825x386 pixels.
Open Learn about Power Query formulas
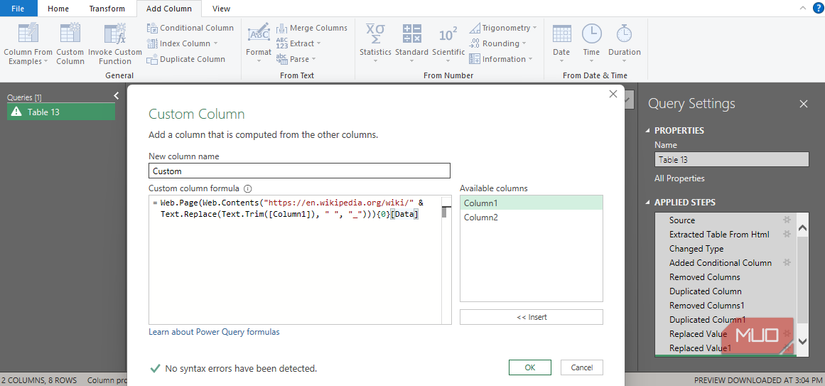point(214,332)
